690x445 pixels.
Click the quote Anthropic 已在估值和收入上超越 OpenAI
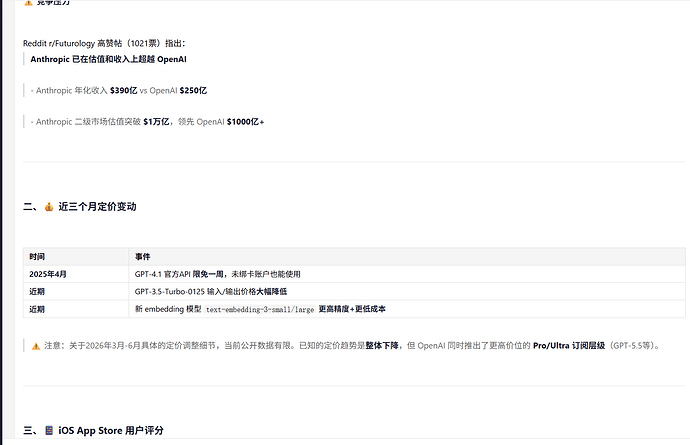(108, 59)
